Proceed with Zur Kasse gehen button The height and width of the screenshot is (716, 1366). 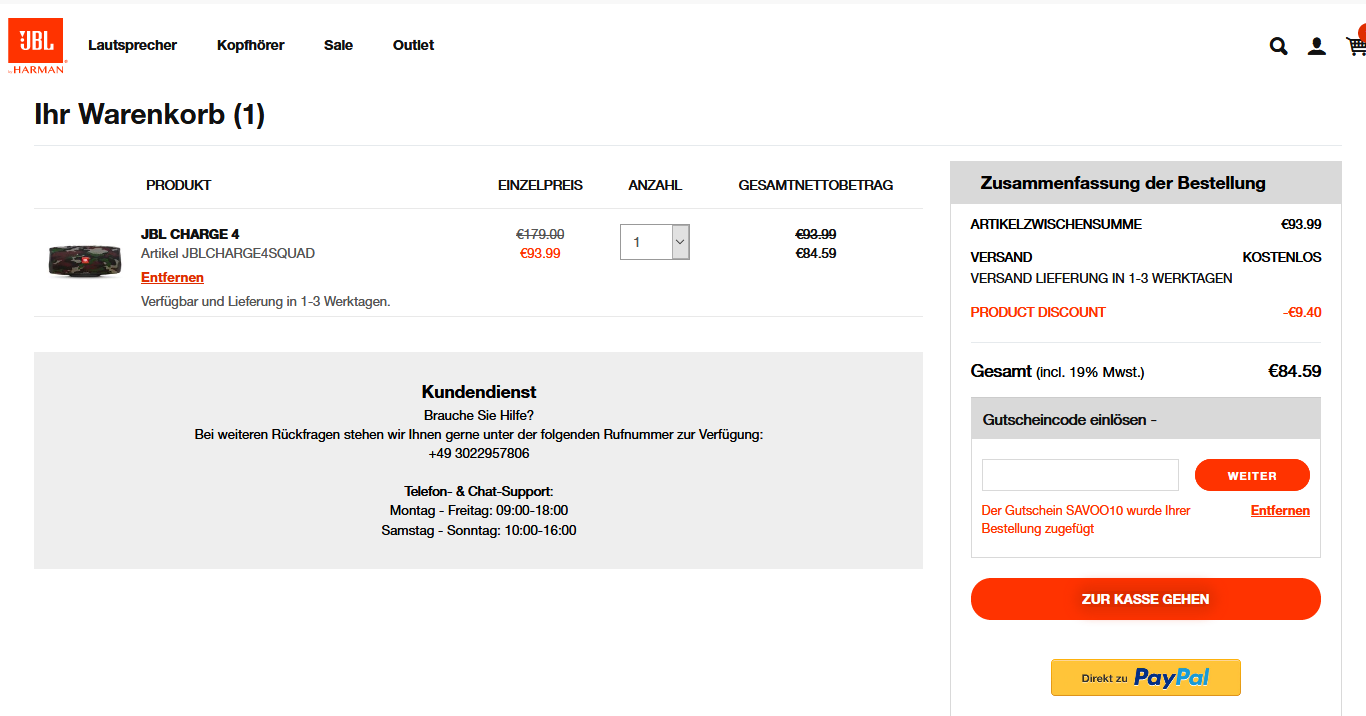click(x=1145, y=599)
